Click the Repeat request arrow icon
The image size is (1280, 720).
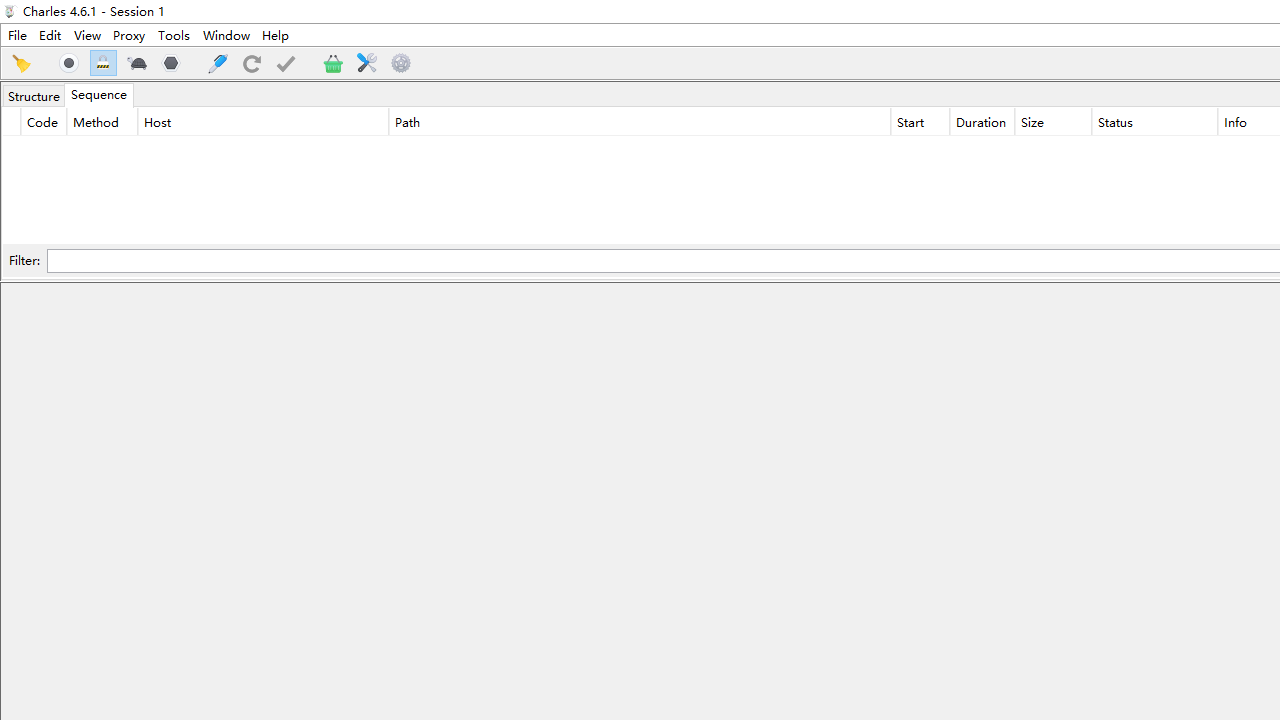252,64
